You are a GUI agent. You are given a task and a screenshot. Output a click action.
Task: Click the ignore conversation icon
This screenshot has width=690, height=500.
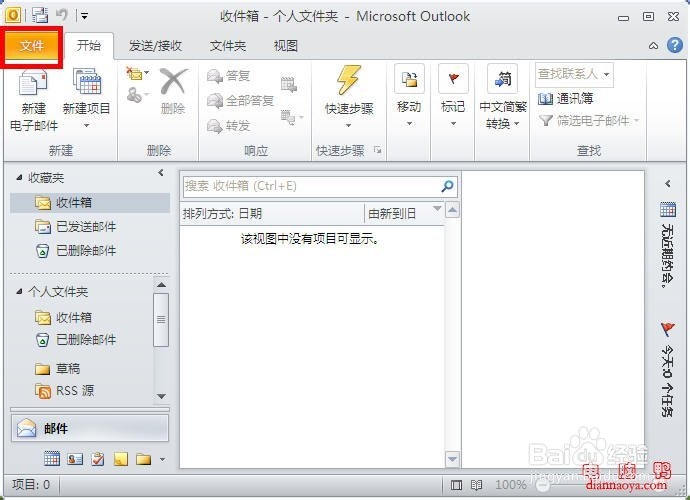(137, 74)
